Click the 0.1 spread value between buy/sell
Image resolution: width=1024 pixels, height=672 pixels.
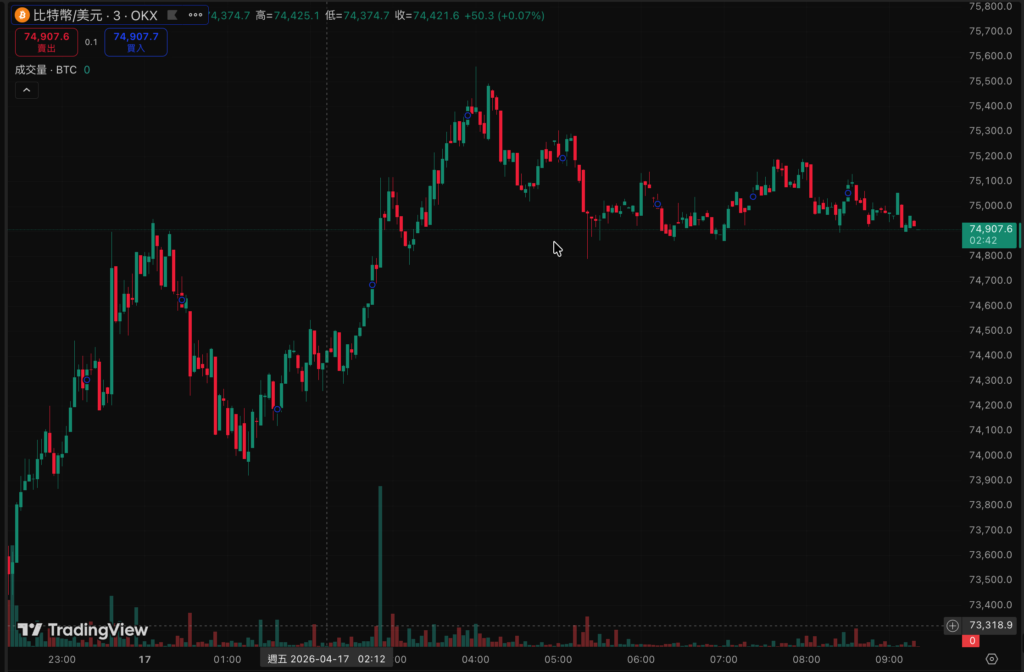pyautogui.click(x=91, y=42)
